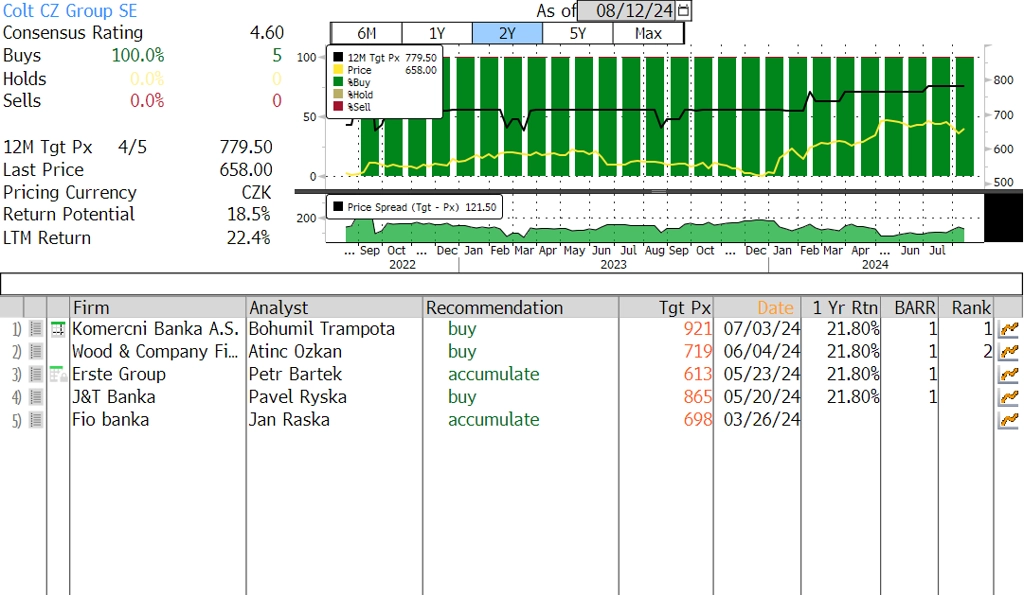
Task: Click target price 719
Action: click(x=697, y=351)
